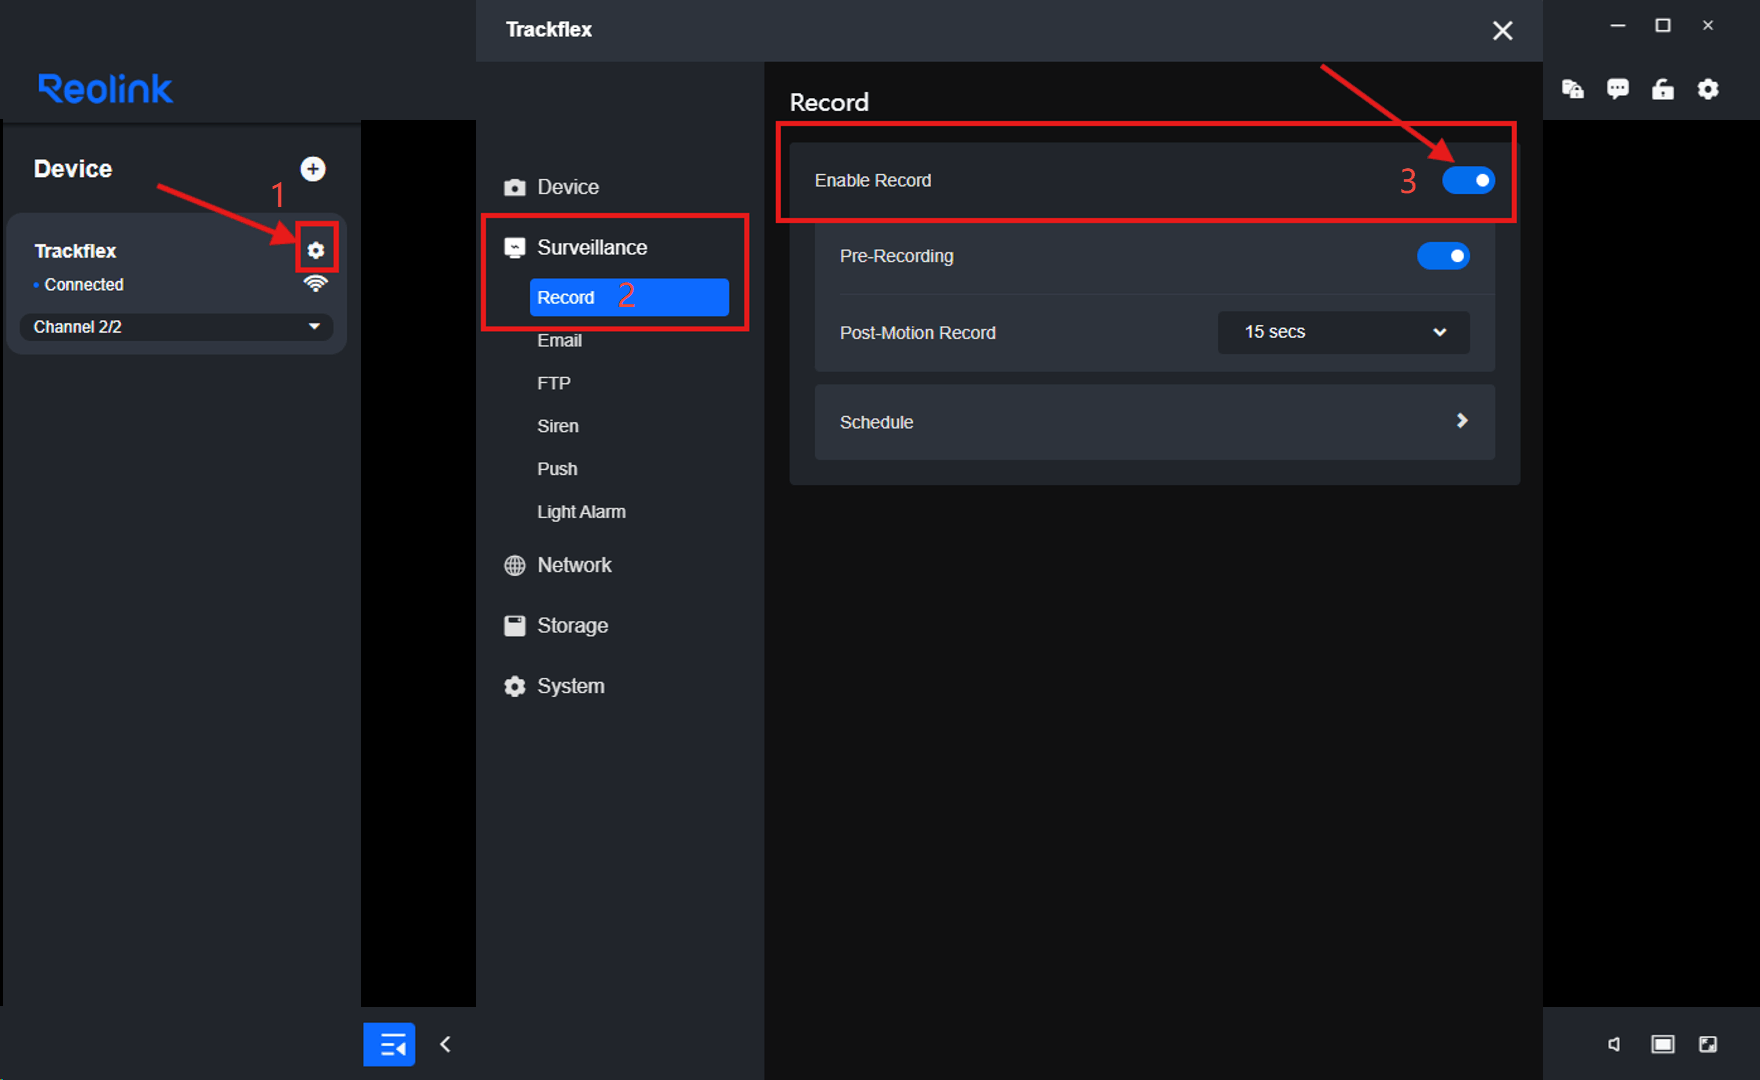The width and height of the screenshot is (1760, 1080).
Task: Click the Storage card icon
Action: point(515,626)
